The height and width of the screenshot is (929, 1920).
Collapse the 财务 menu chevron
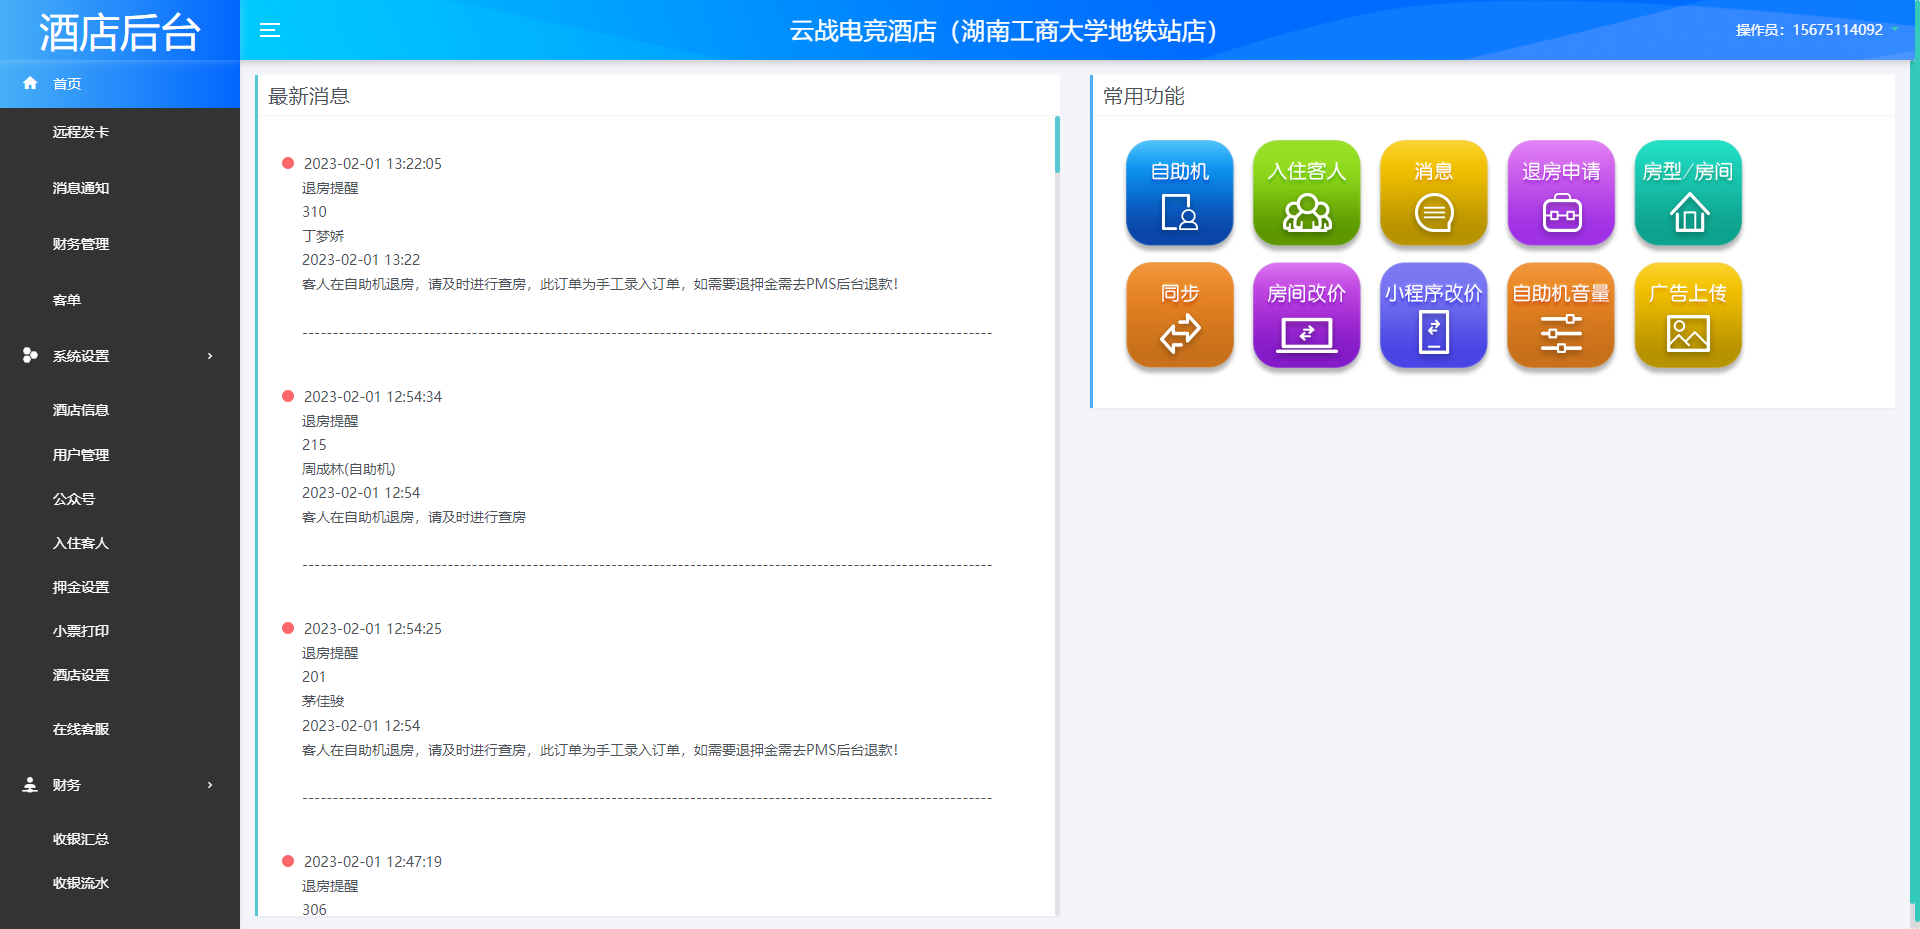pyautogui.click(x=210, y=785)
